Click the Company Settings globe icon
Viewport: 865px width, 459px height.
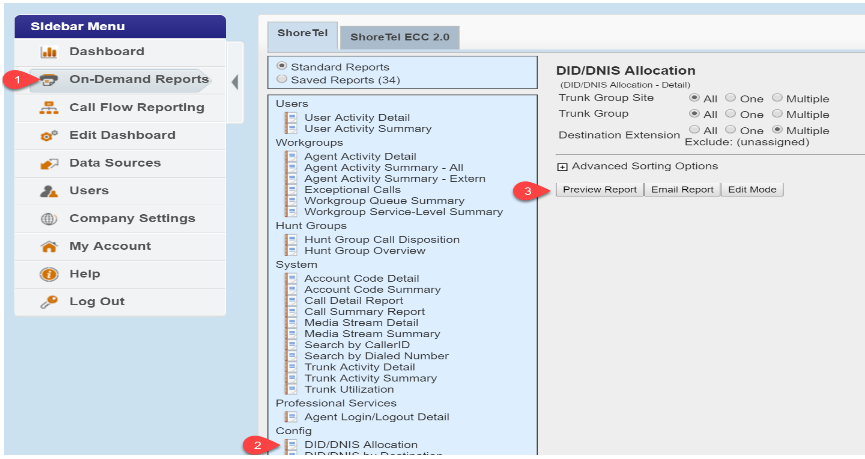[x=48, y=219]
